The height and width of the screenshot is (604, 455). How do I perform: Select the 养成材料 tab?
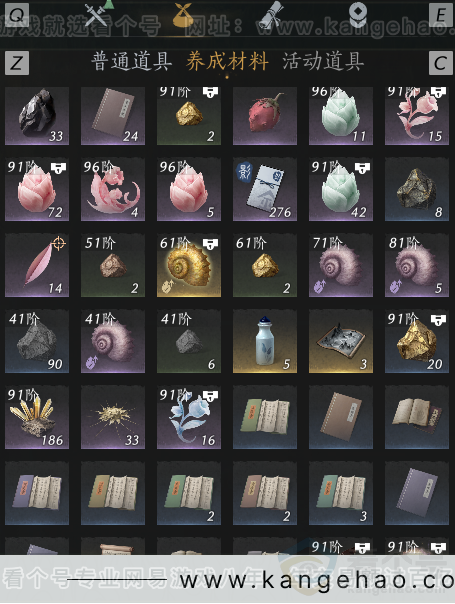(227, 62)
